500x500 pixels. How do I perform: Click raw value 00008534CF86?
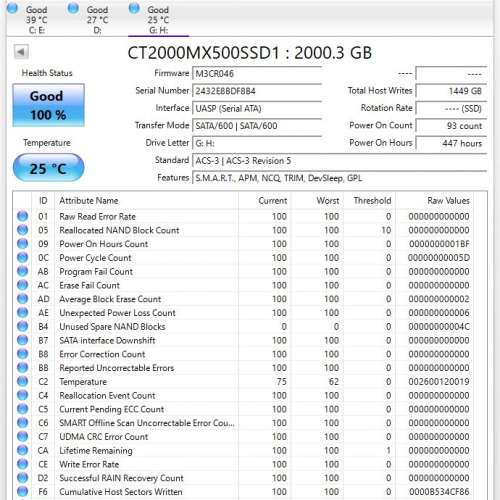point(439,492)
